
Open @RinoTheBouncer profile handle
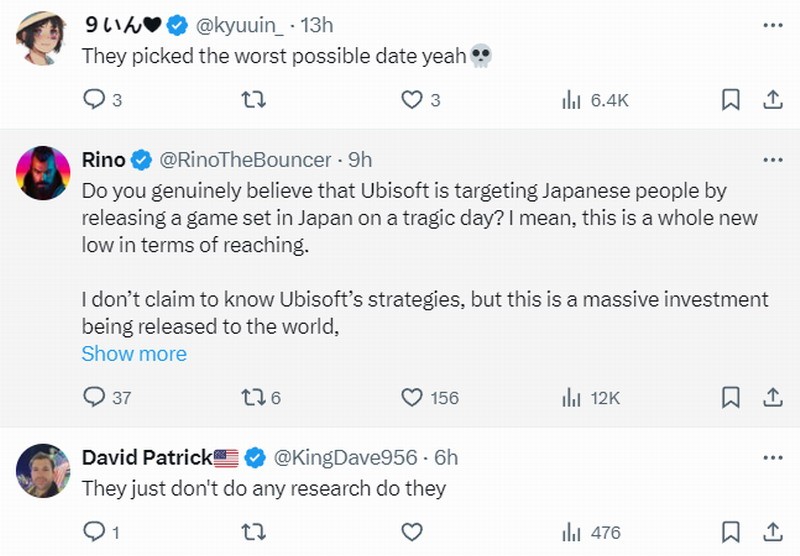(245, 160)
